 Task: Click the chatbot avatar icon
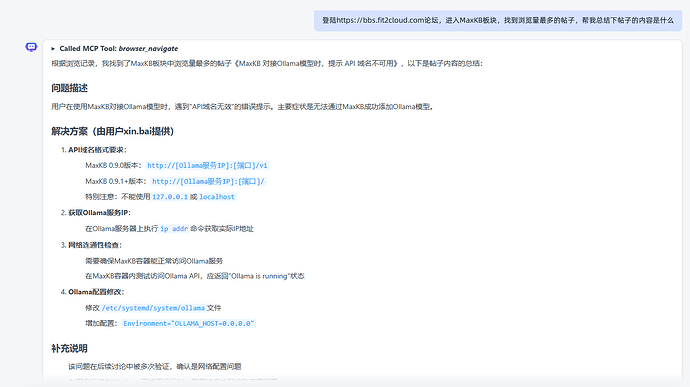pos(31,47)
